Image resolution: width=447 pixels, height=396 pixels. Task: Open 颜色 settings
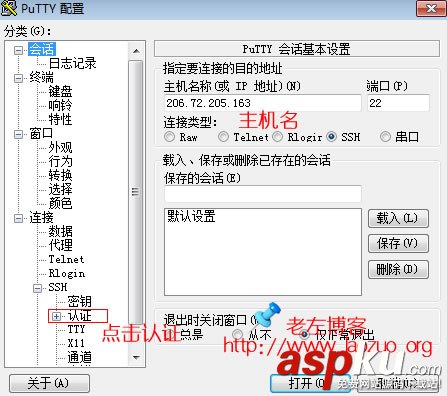tap(60, 203)
